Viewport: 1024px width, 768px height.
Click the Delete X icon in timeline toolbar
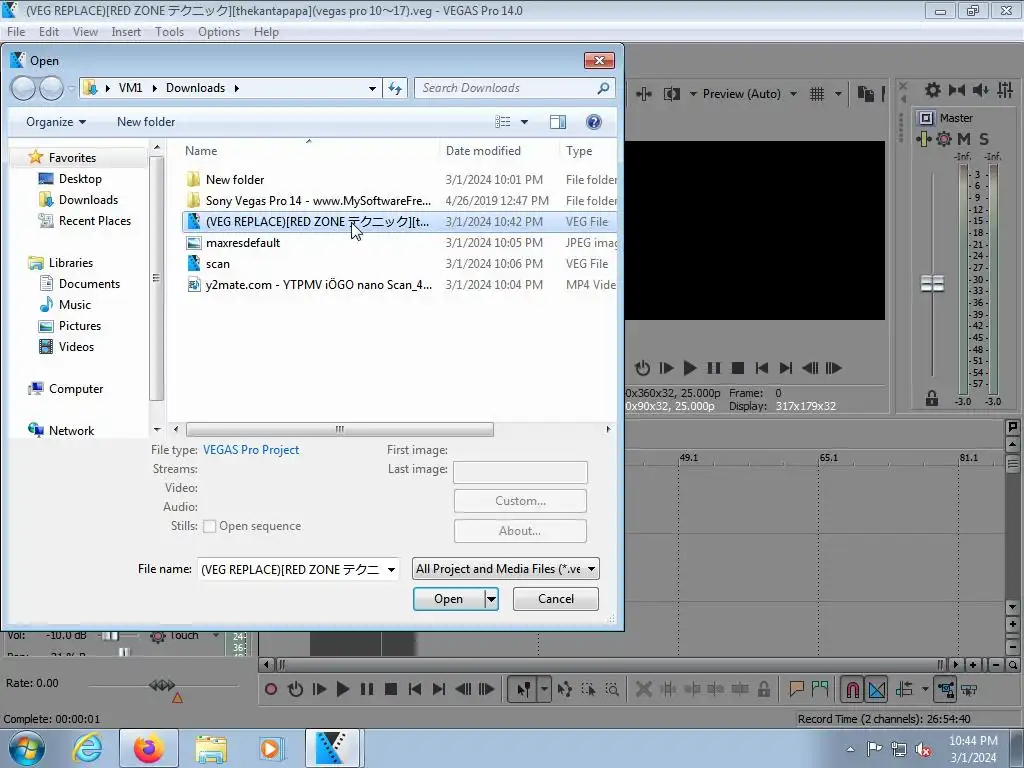(643, 689)
